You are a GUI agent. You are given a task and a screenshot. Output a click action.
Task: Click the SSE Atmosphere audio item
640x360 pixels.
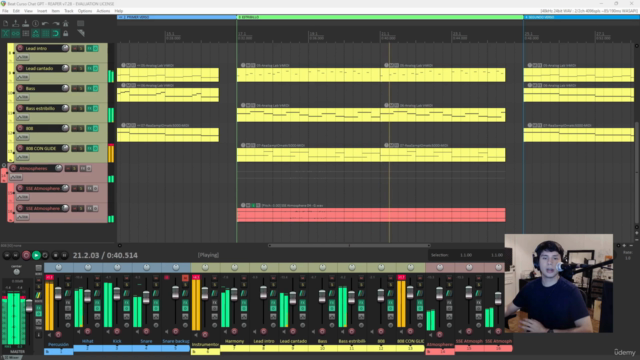pos(371,215)
